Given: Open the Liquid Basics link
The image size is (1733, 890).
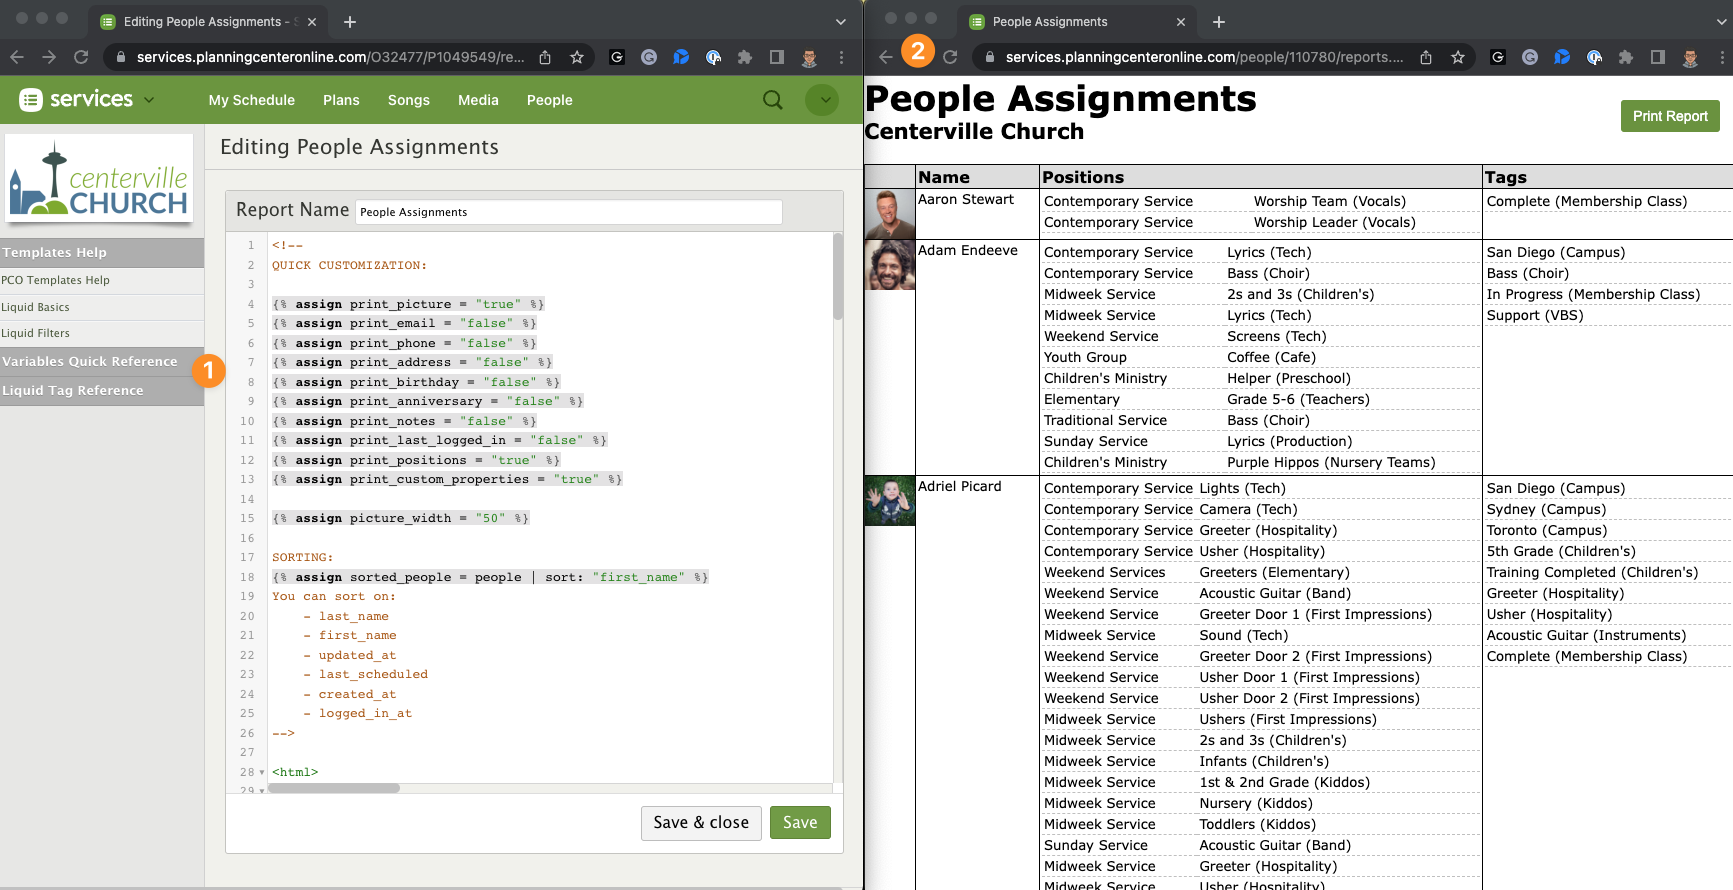Looking at the screenshot, I should point(35,307).
